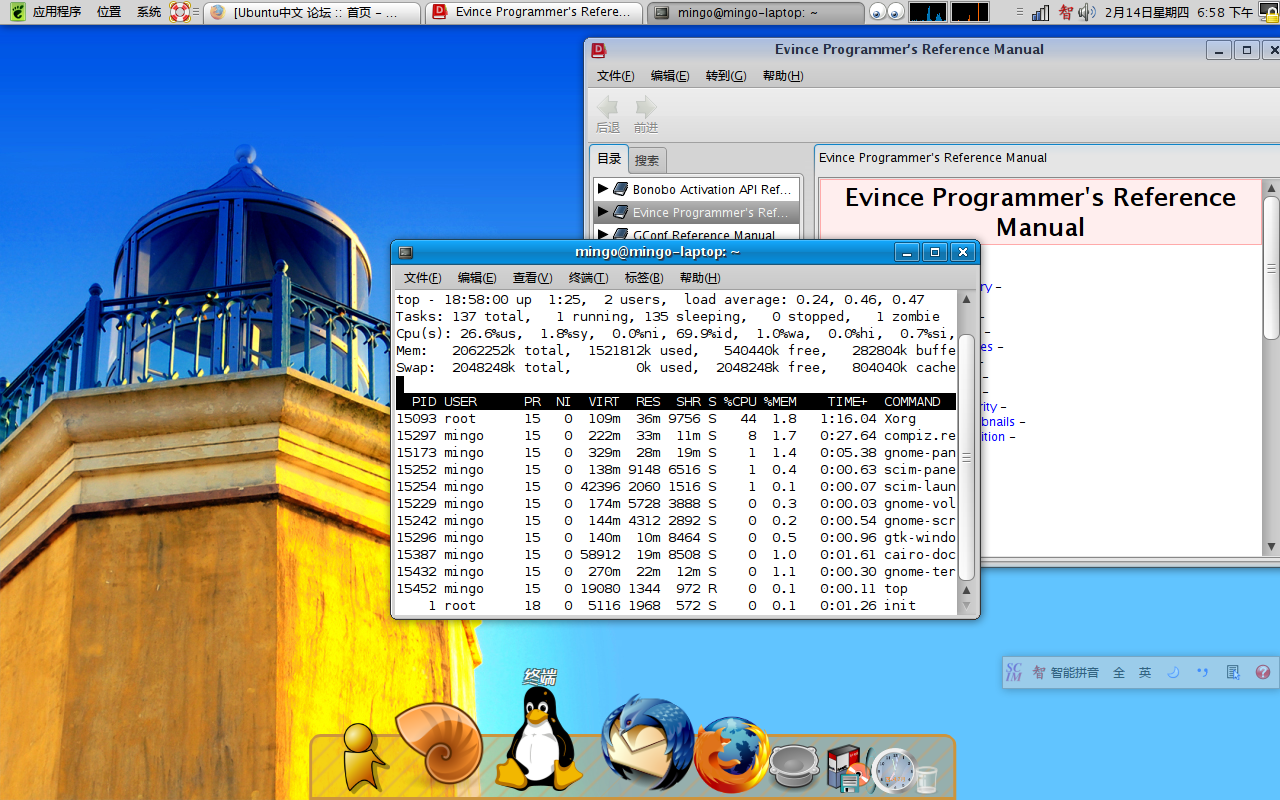Open the software package disk dock icon

tap(847, 768)
